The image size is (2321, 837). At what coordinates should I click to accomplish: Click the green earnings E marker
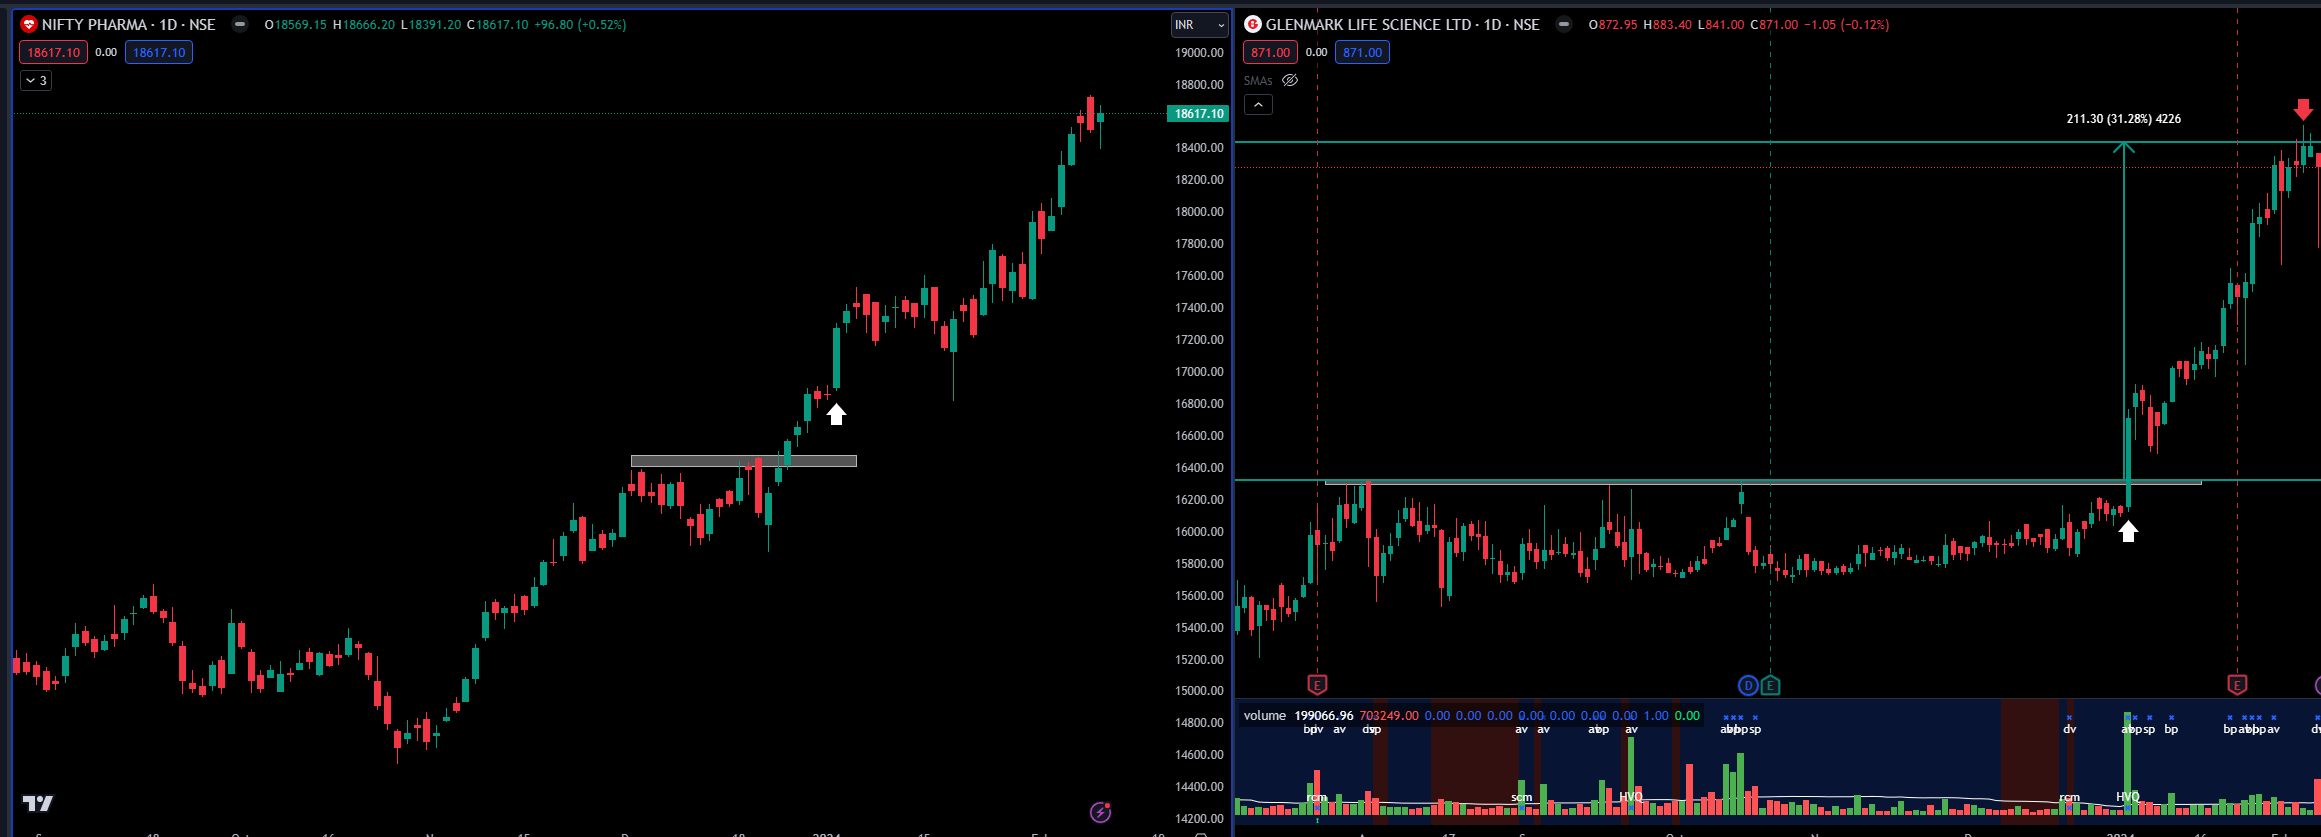(1770, 685)
